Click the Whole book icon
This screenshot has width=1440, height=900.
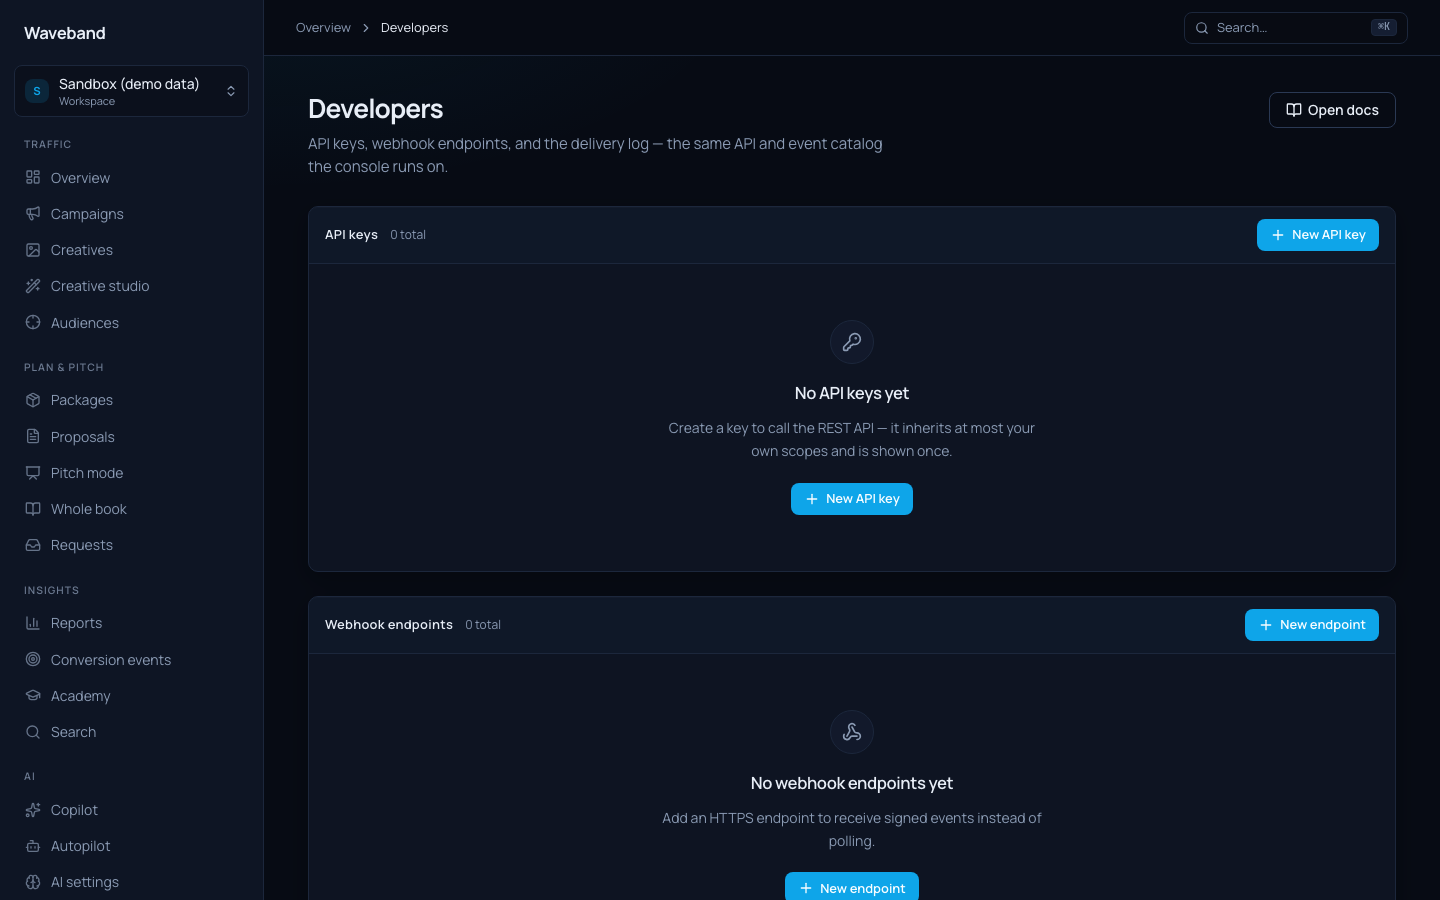pyautogui.click(x=33, y=509)
